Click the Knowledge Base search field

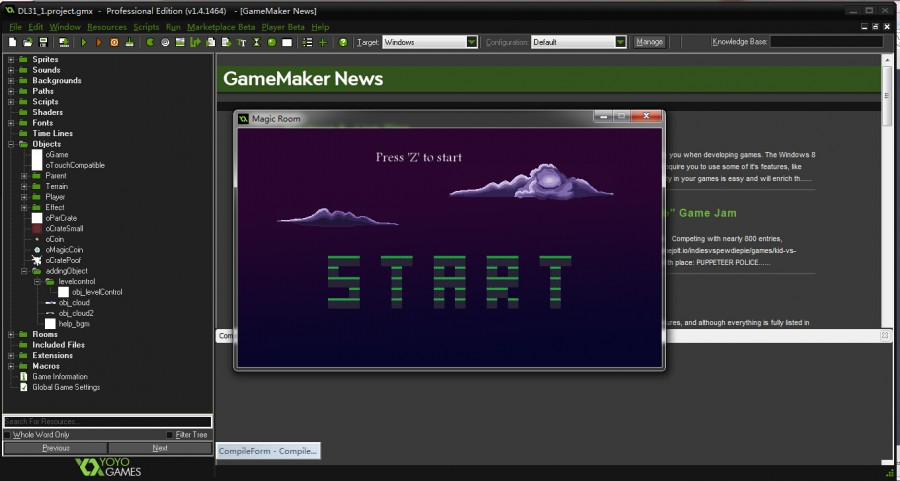point(827,42)
